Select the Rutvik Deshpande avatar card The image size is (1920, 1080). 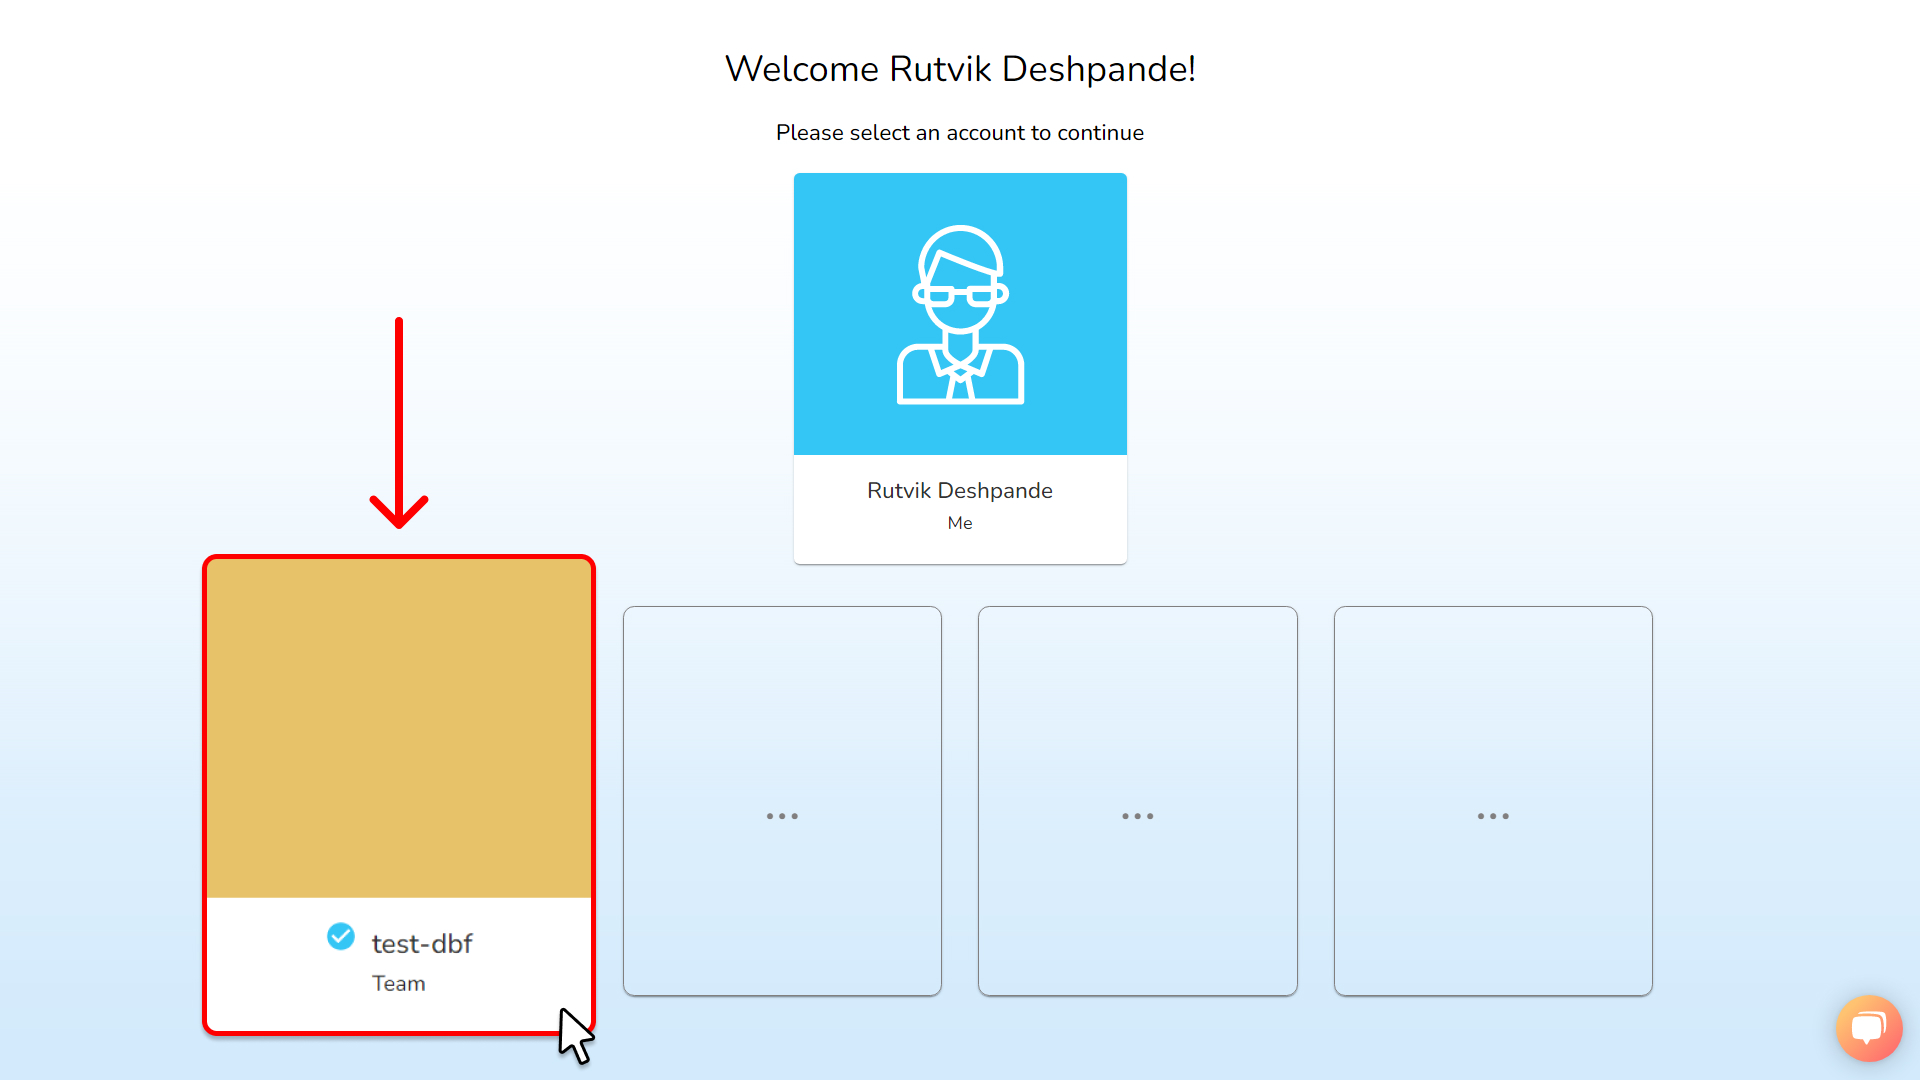click(960, 368)
